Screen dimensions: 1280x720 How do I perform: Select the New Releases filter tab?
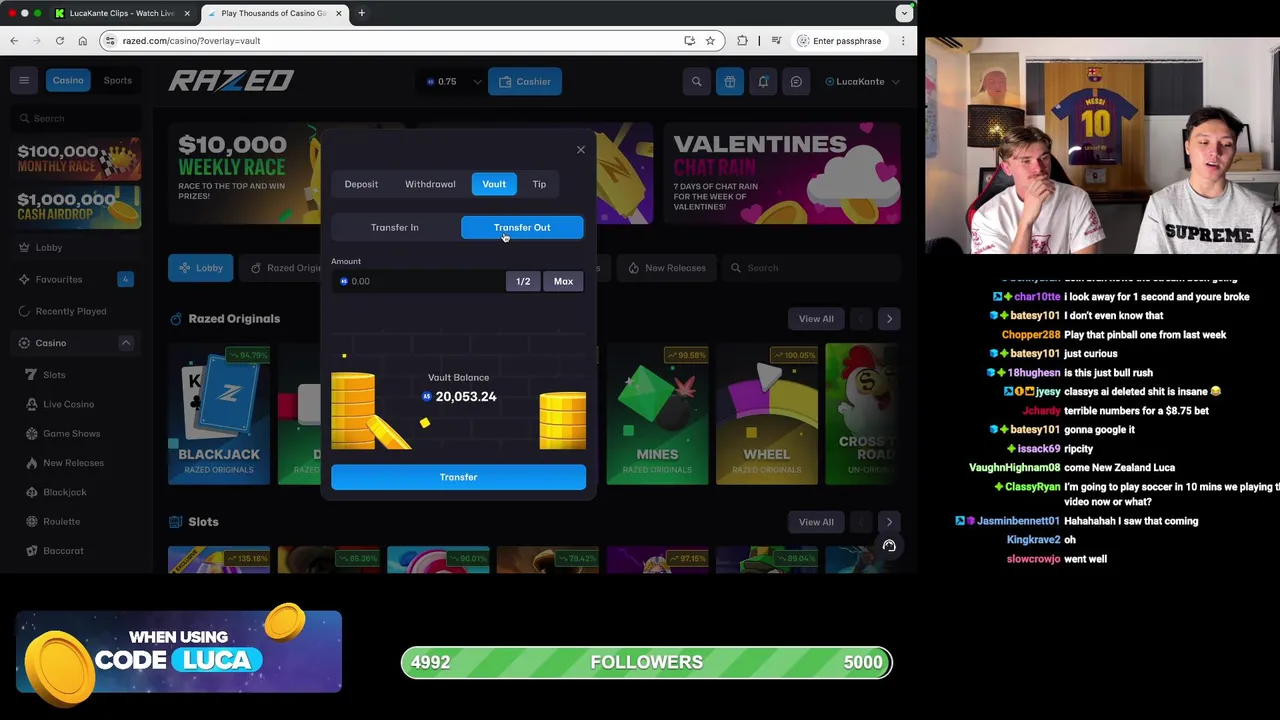(667, 268)
